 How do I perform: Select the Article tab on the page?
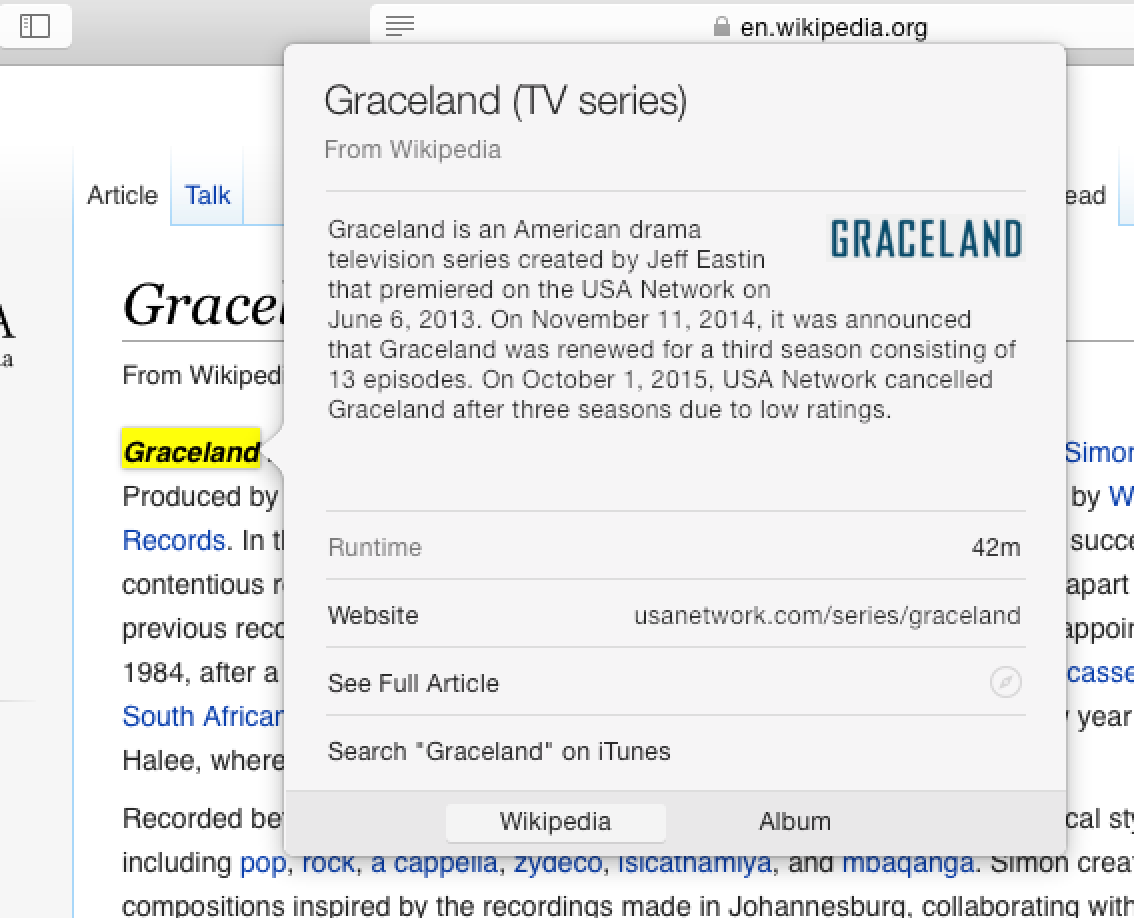point(122,195)
